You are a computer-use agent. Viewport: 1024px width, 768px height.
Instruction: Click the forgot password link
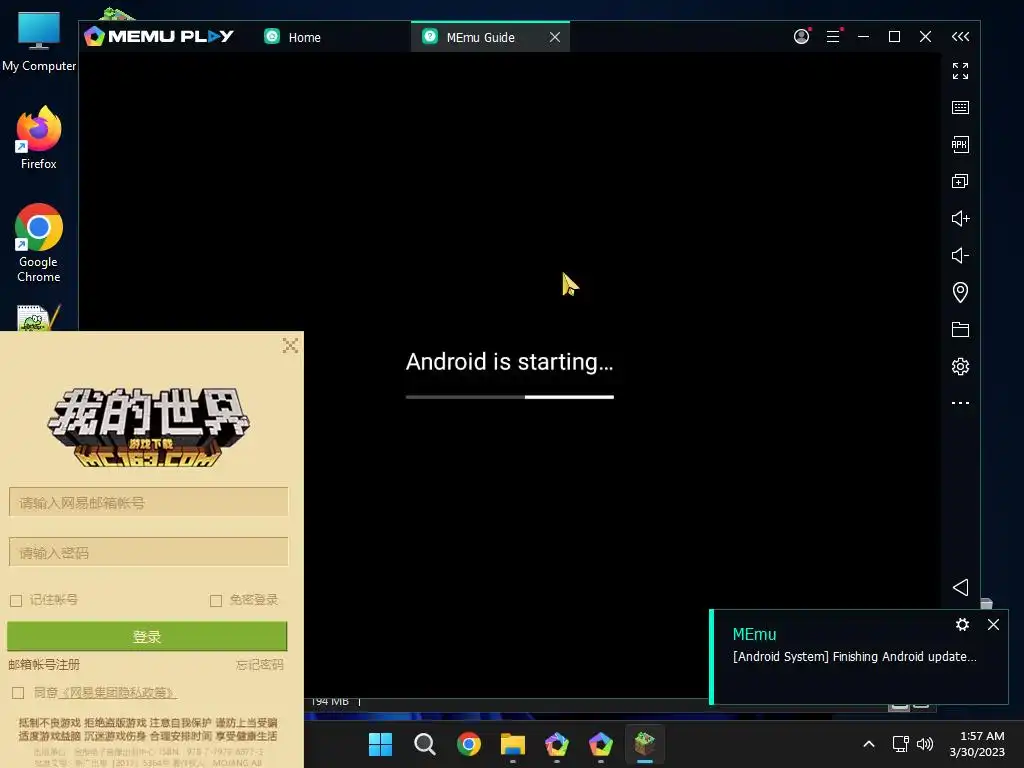click(259, 664)
